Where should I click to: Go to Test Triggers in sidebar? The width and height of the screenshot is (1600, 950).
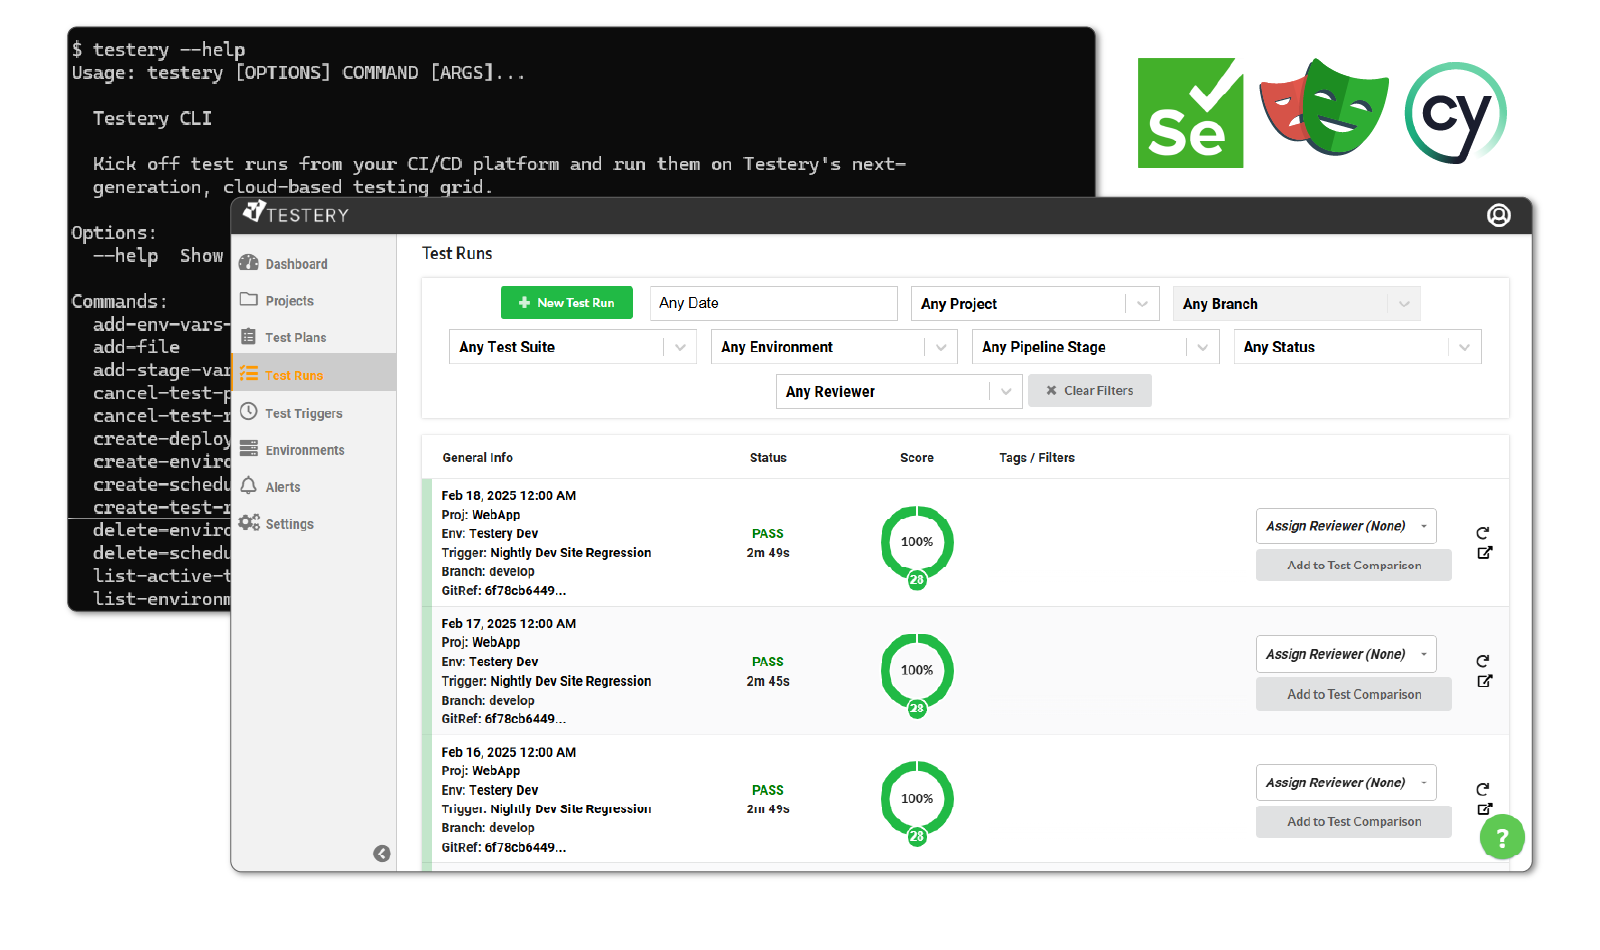(x=303, y=413)
